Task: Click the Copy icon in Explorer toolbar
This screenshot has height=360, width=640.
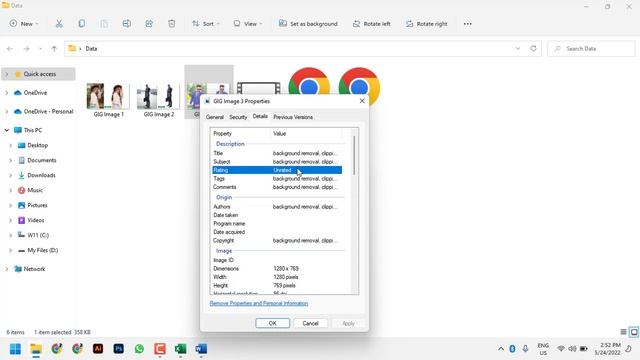Action: point(82,24)
